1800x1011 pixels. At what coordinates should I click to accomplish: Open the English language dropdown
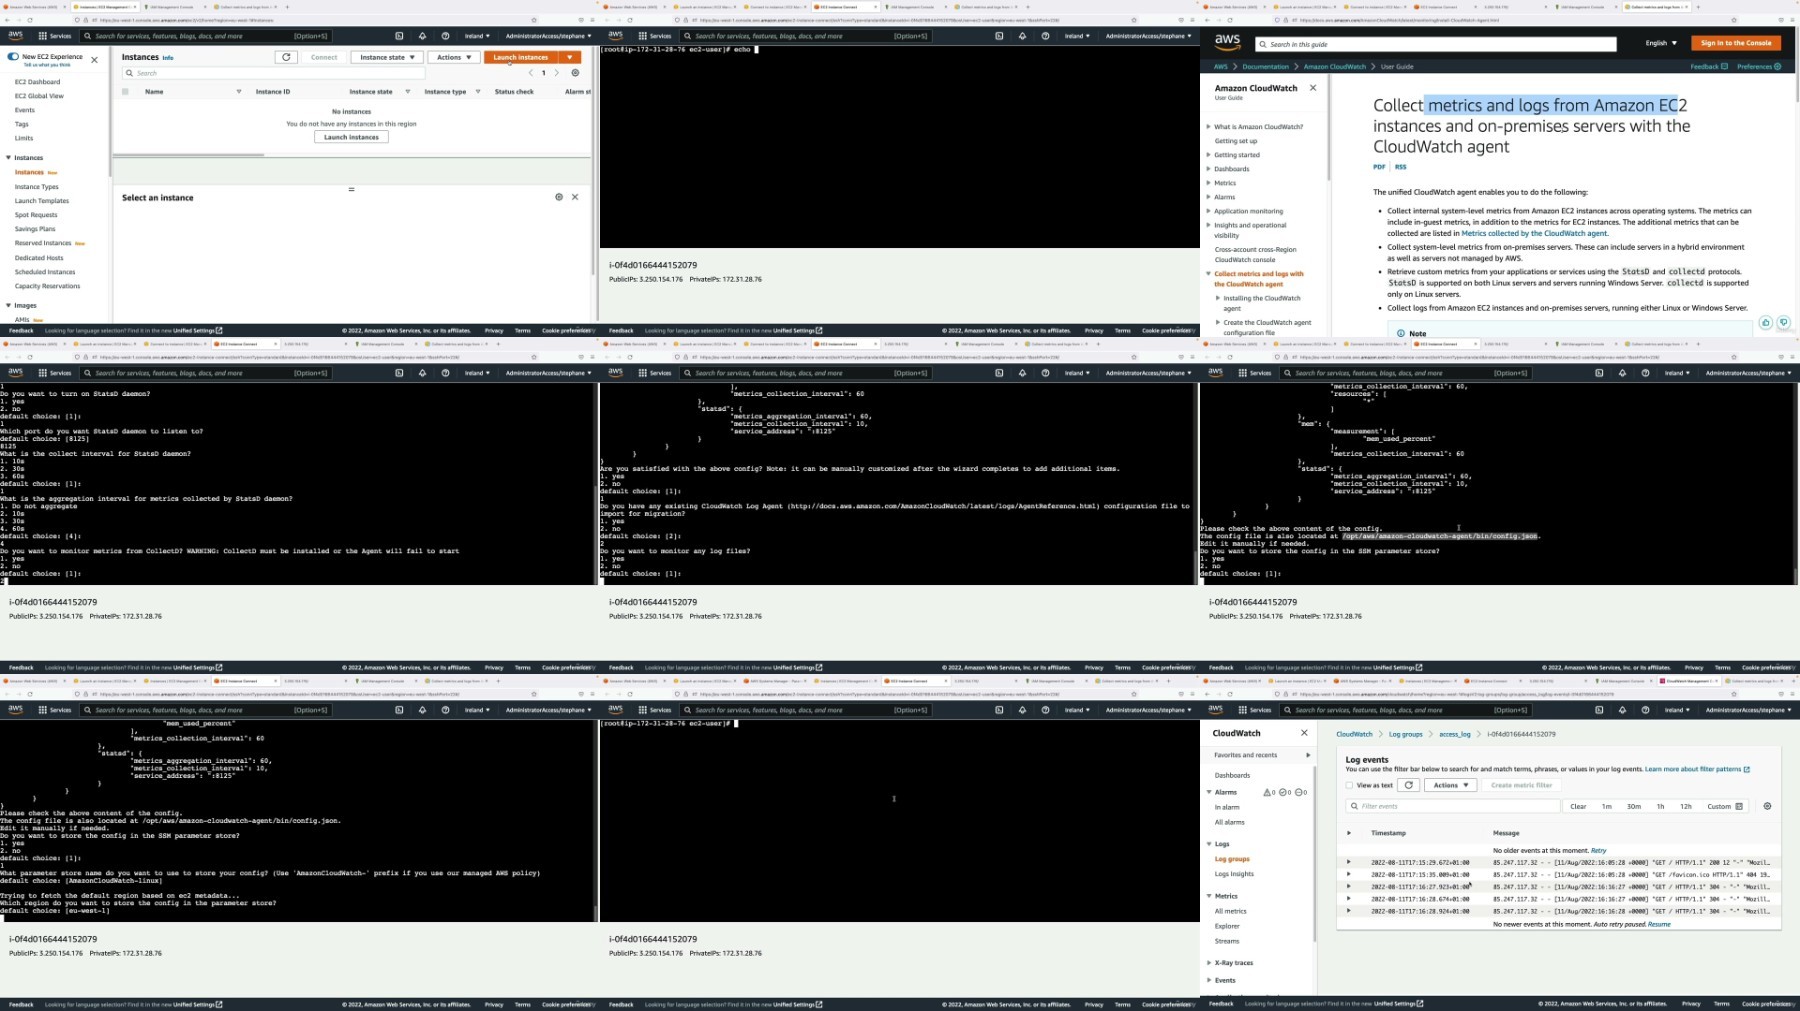1661,43
